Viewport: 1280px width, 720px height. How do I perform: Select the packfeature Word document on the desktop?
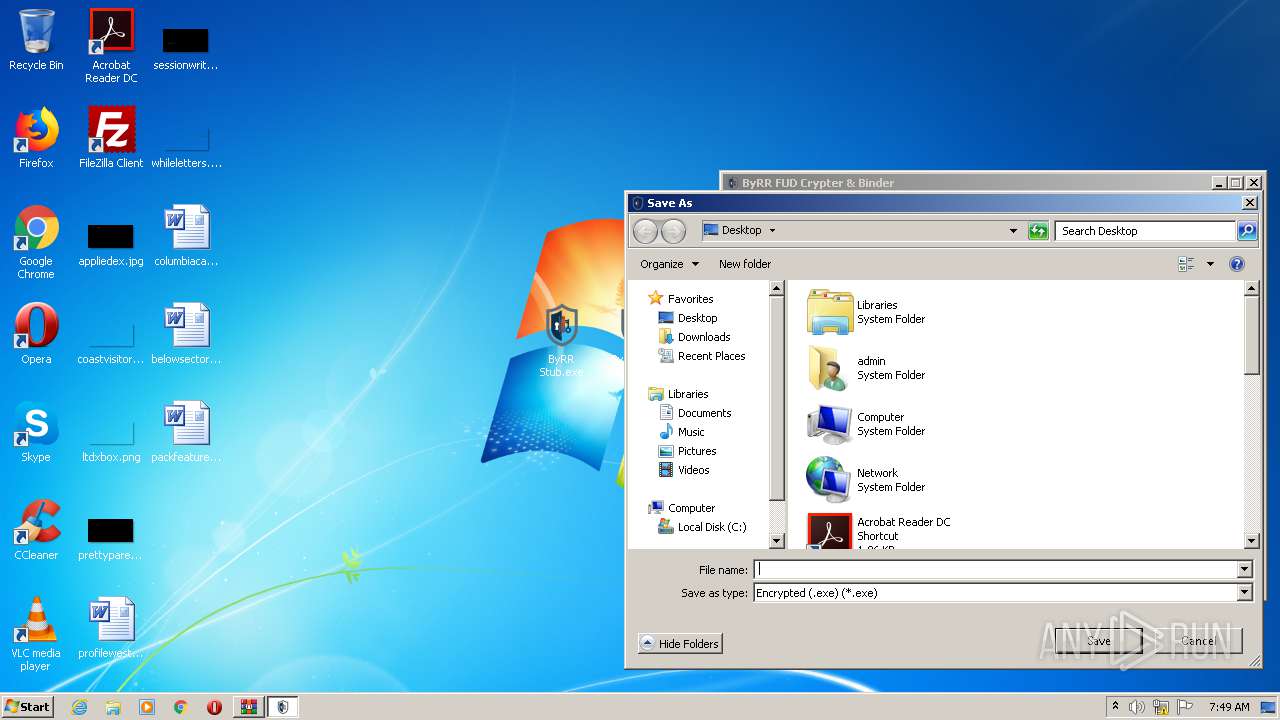coord(186,432)
